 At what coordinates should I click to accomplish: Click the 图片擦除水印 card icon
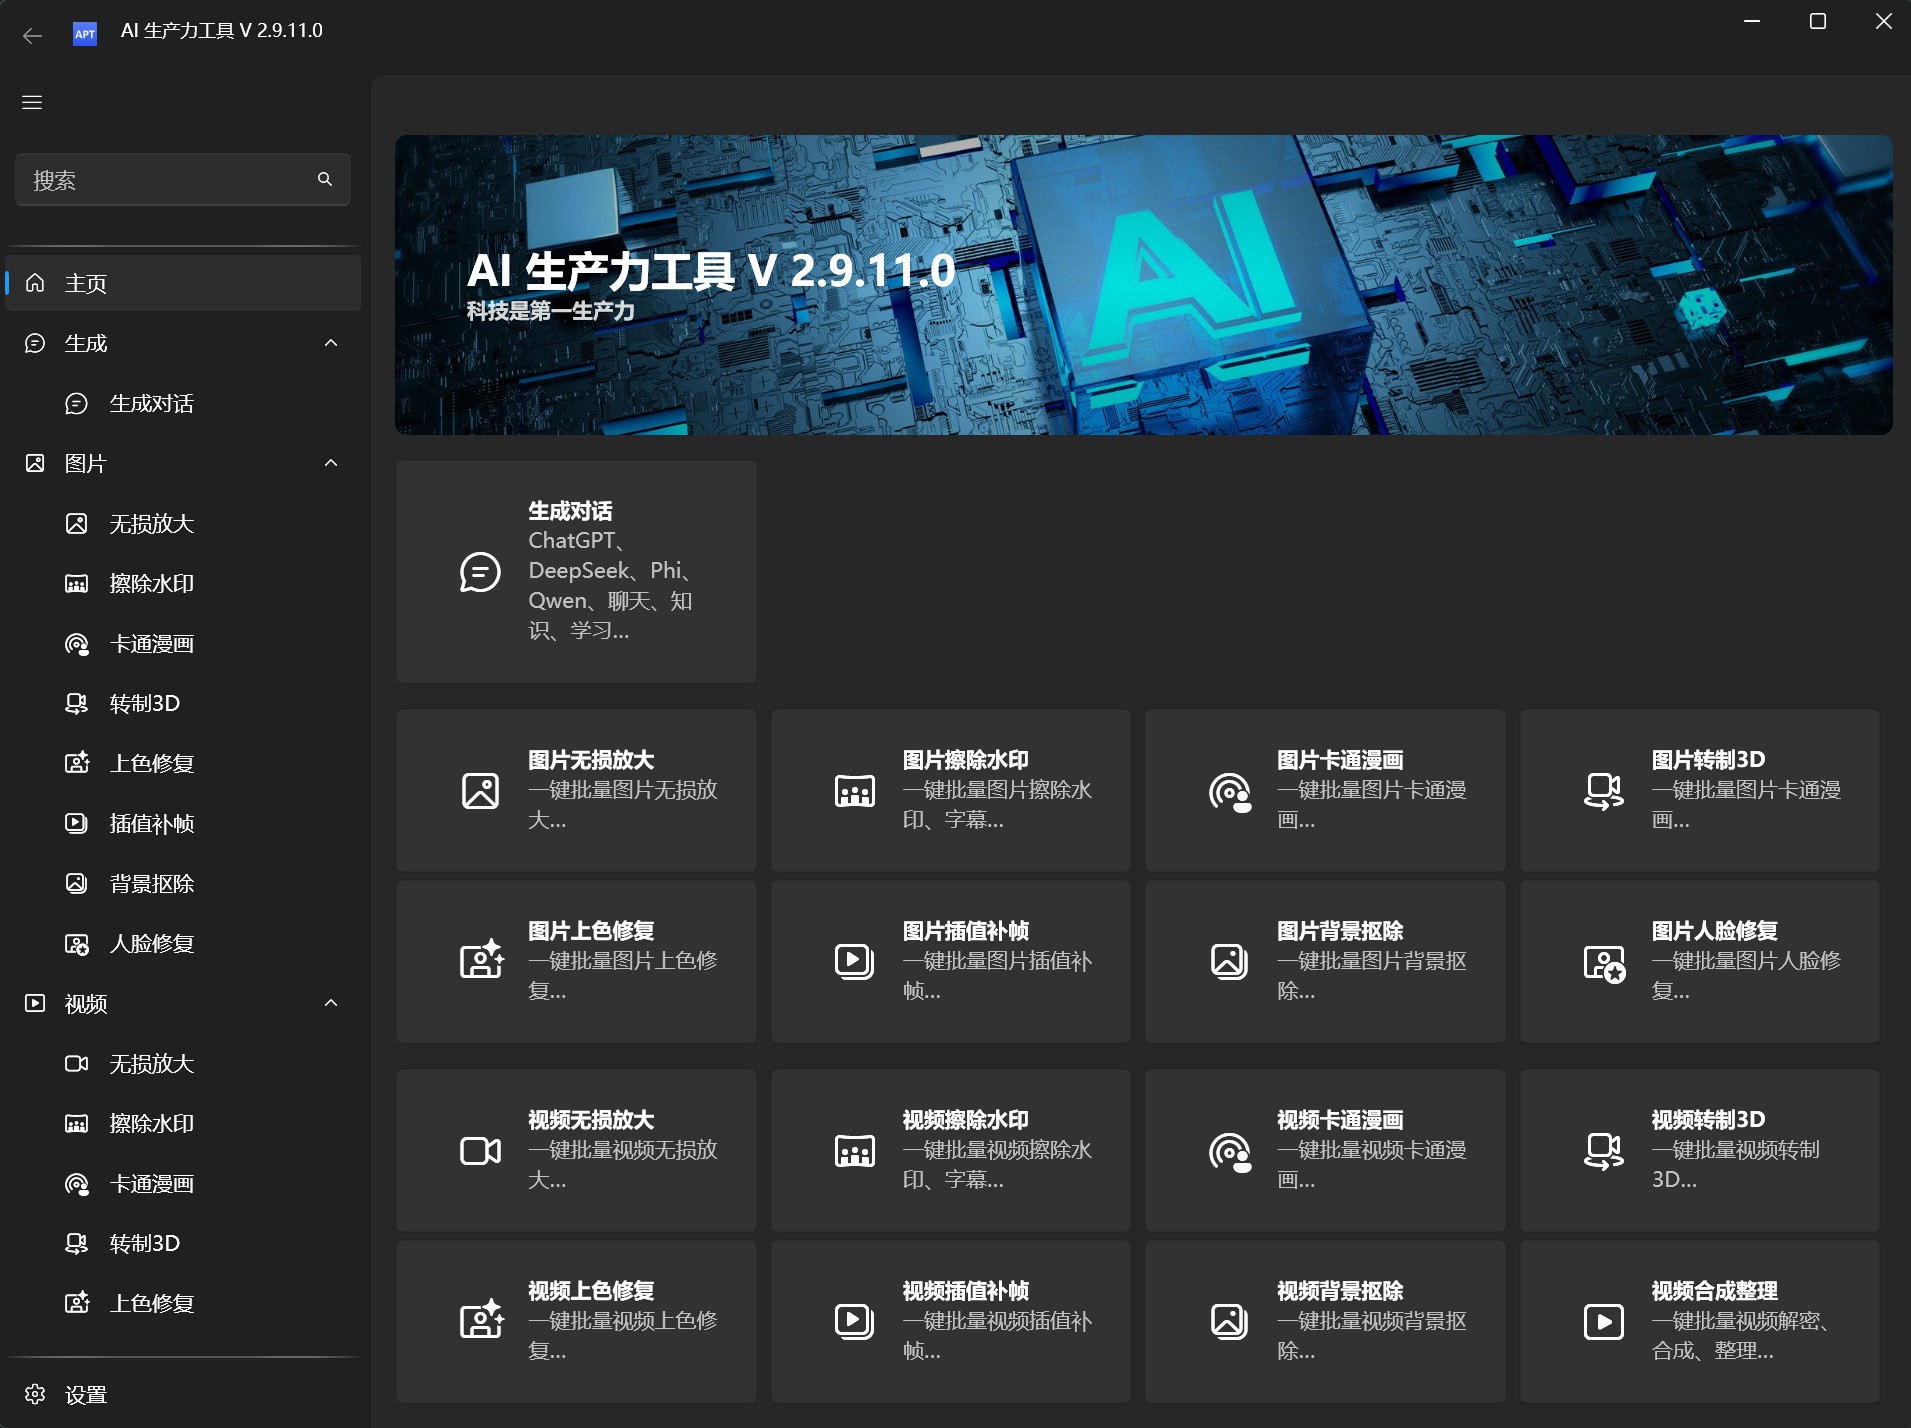point(855,791)
